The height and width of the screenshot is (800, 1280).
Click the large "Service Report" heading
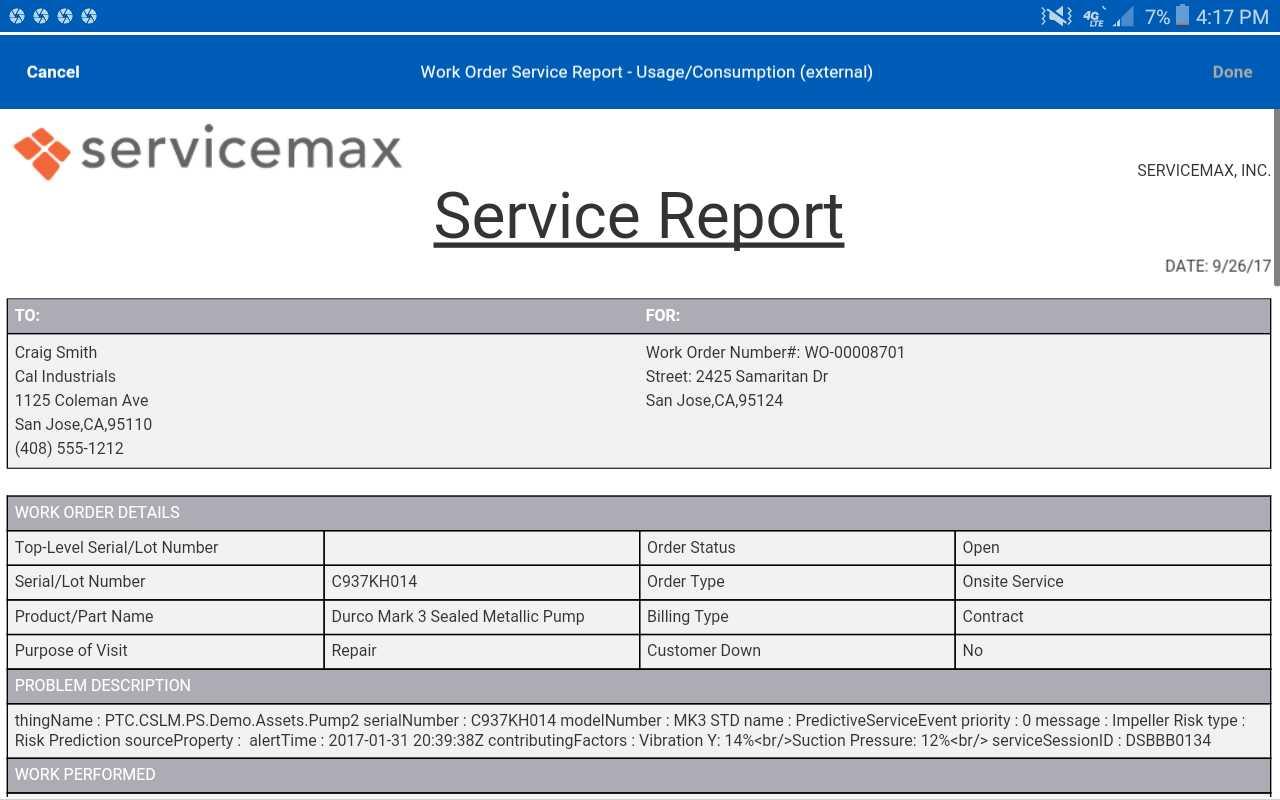point(639,216)
